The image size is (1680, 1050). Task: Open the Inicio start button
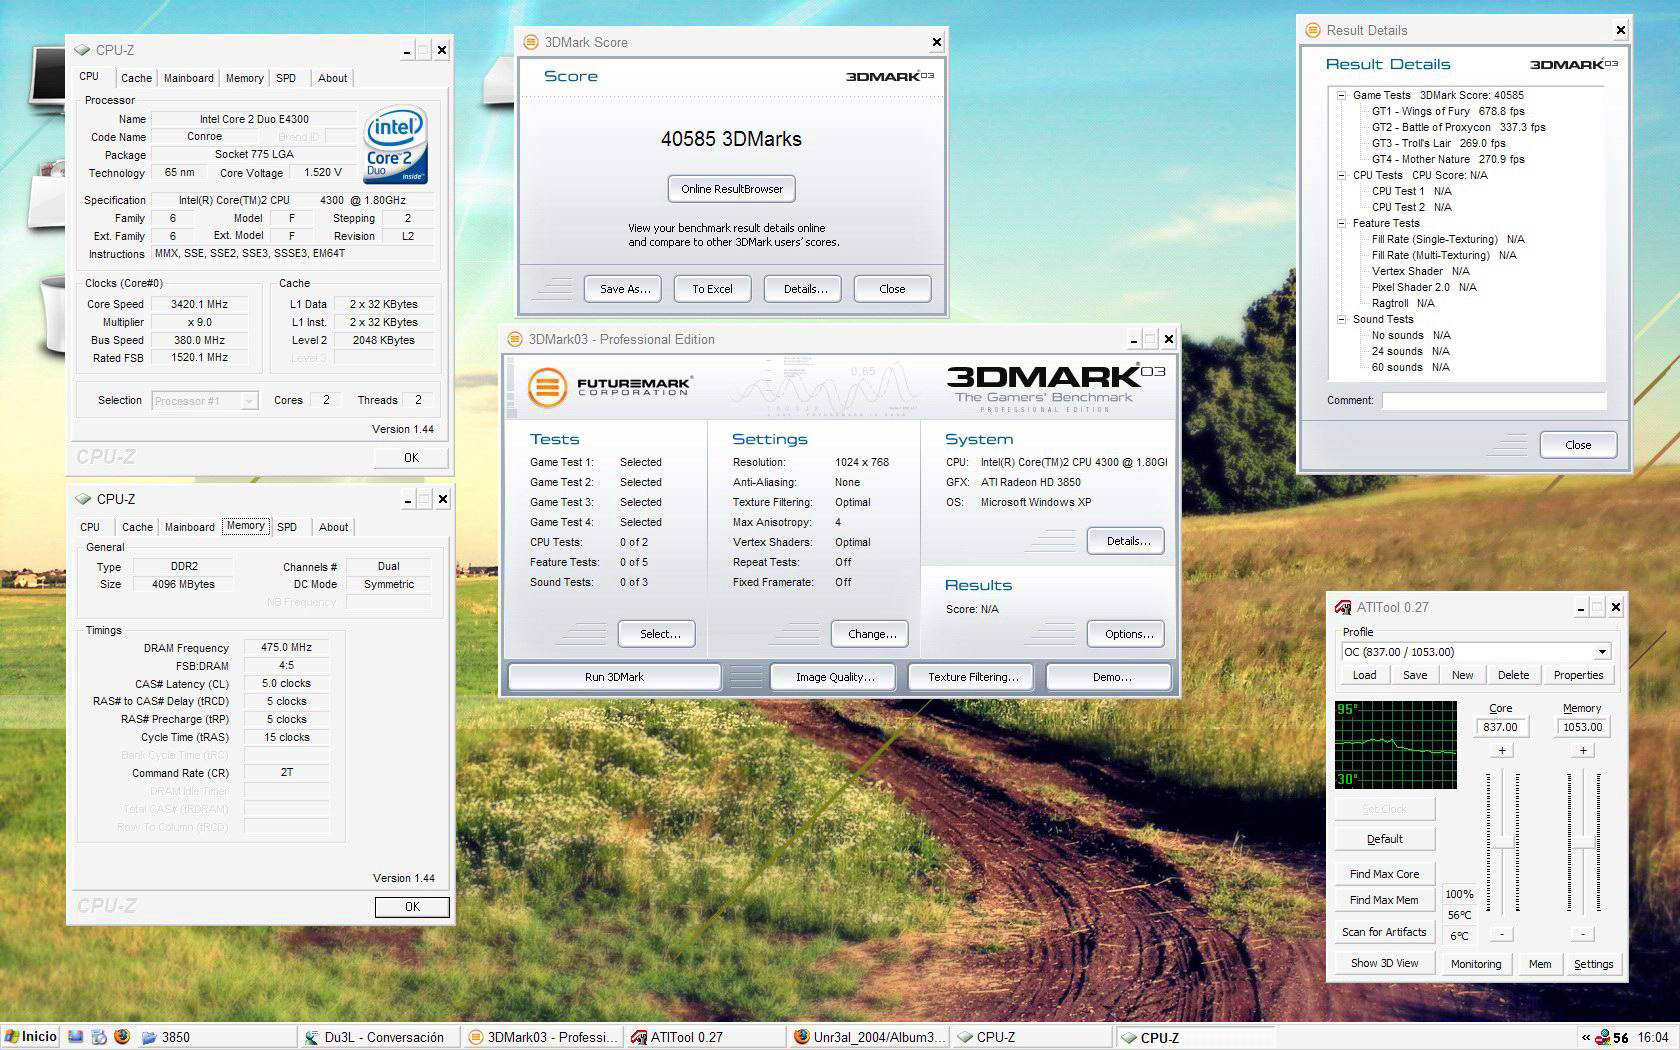[31, 1036]
